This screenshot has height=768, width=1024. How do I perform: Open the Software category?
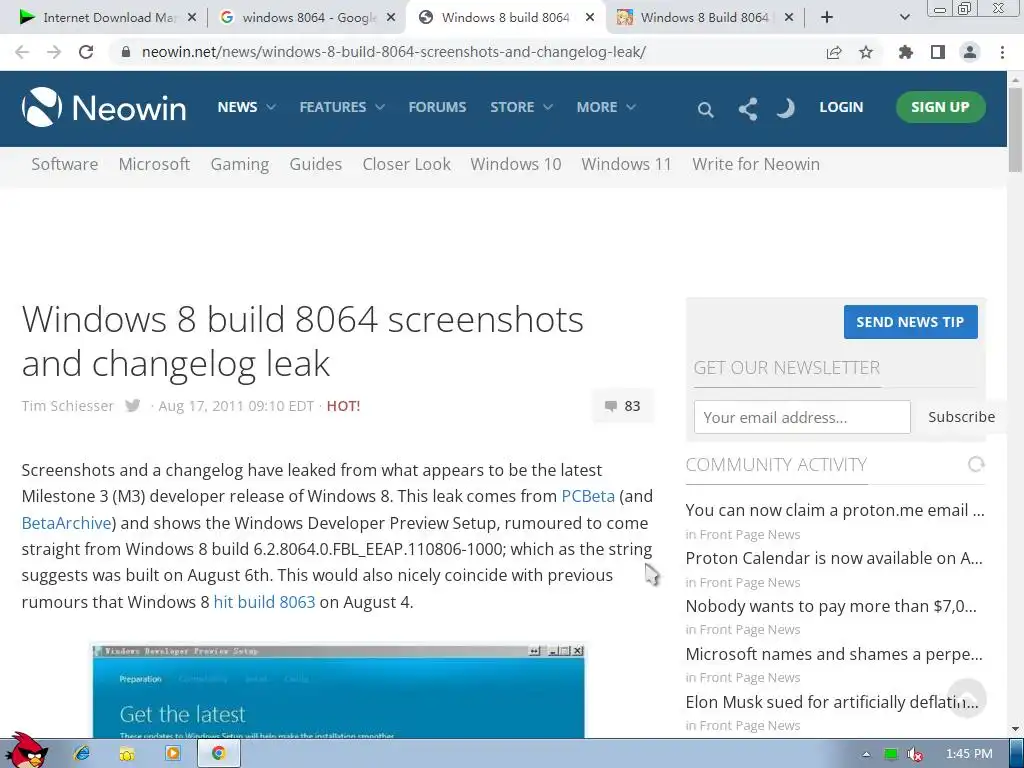click(65, 164)
